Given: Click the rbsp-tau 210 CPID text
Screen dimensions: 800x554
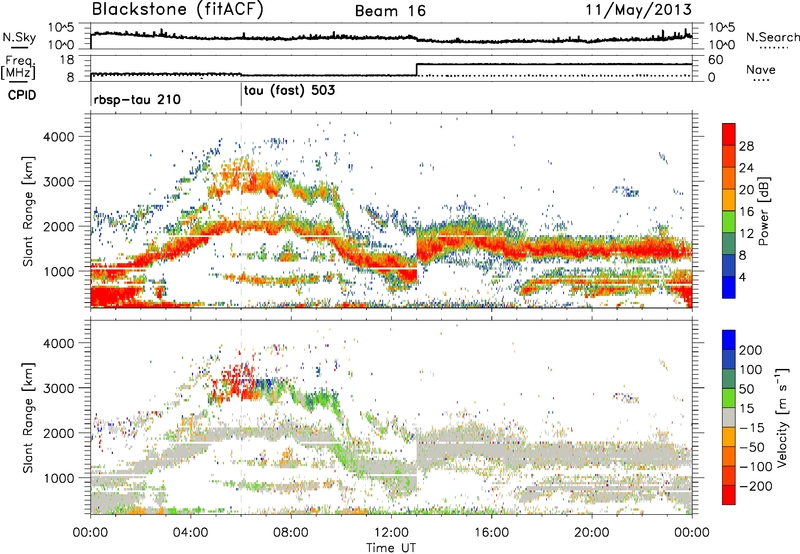Looking at the screenshot, I should (x=137, y=99).
